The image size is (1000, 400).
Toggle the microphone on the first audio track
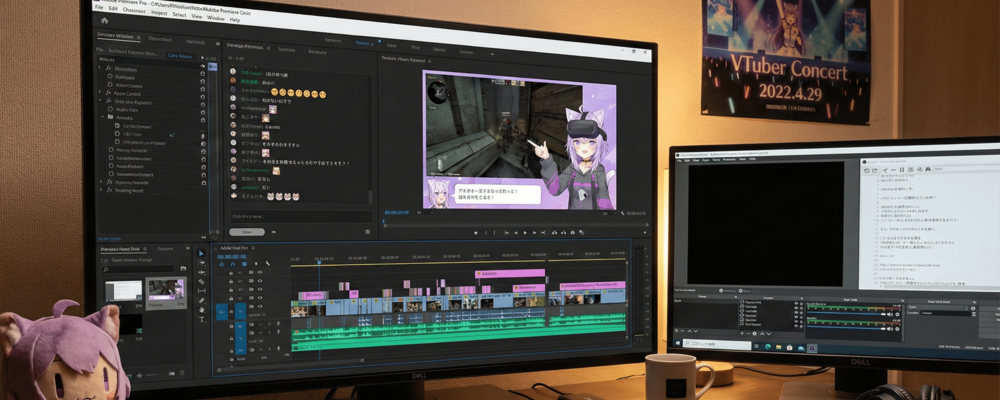(279, 323)
